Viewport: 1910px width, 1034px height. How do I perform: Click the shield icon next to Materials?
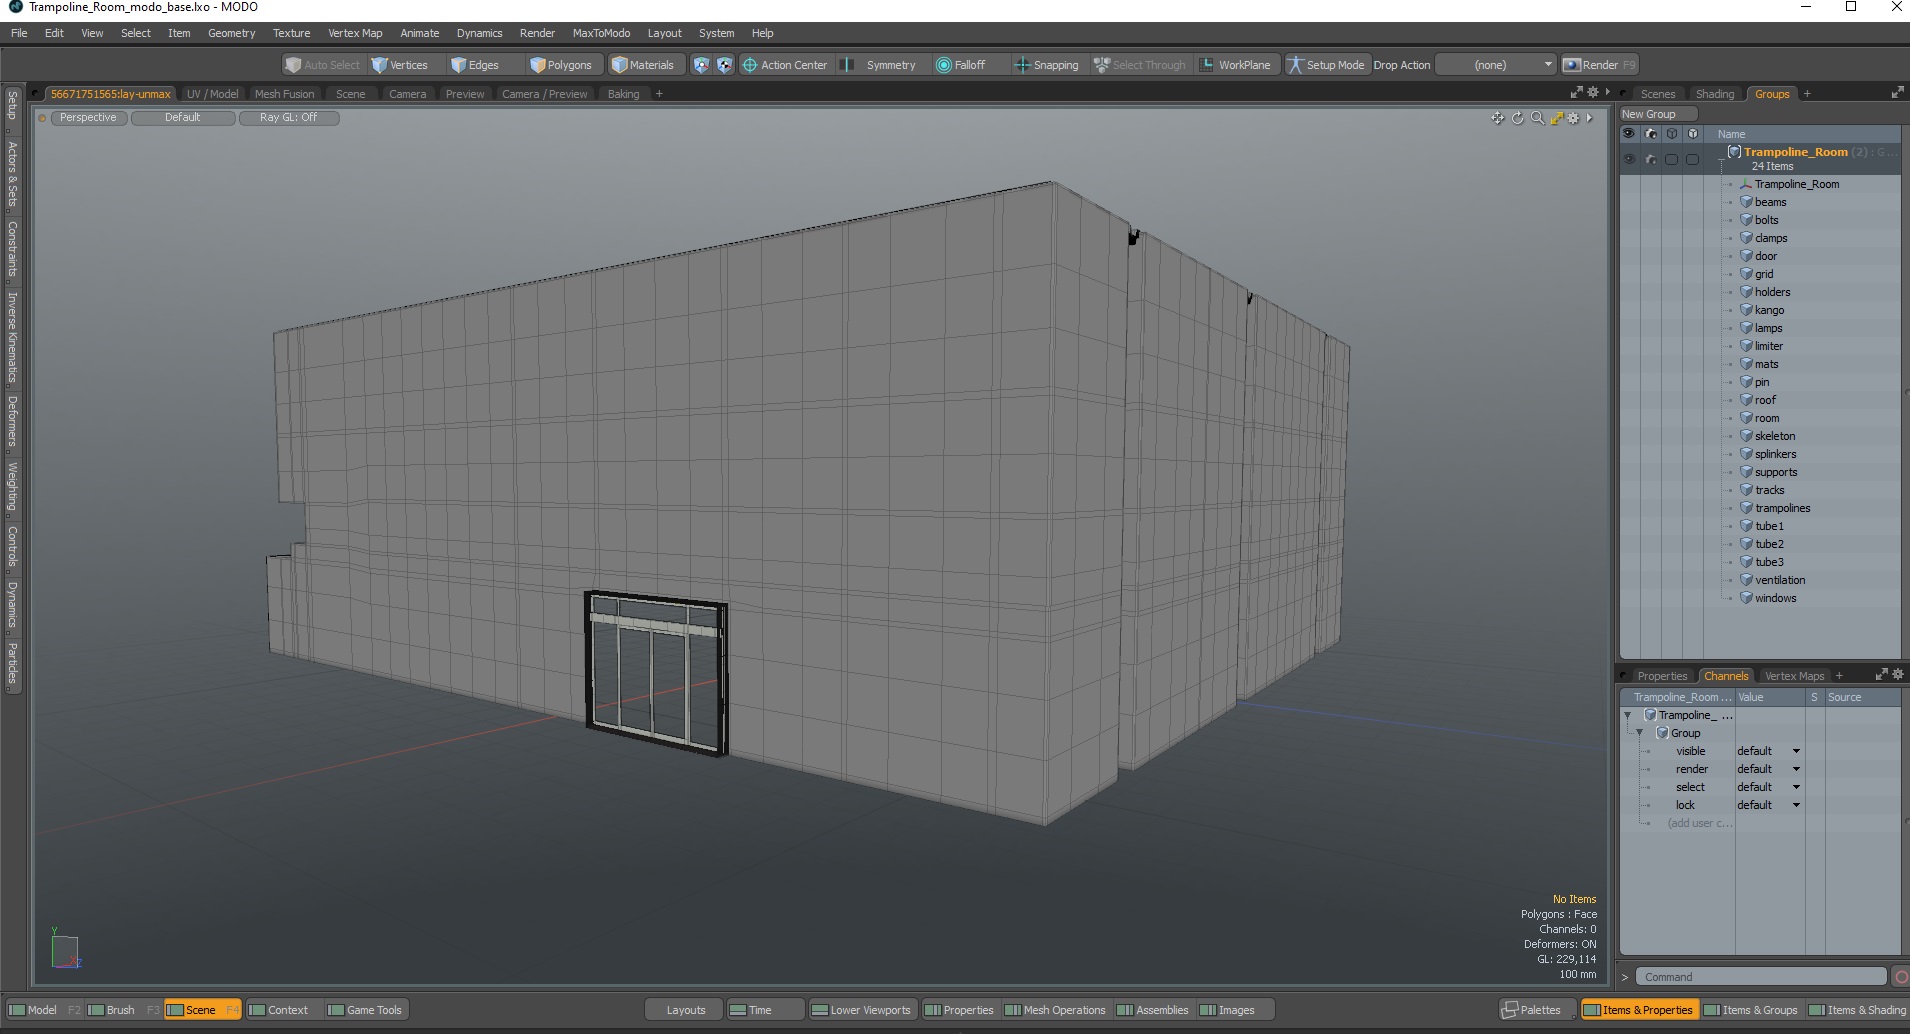(701, 65)
